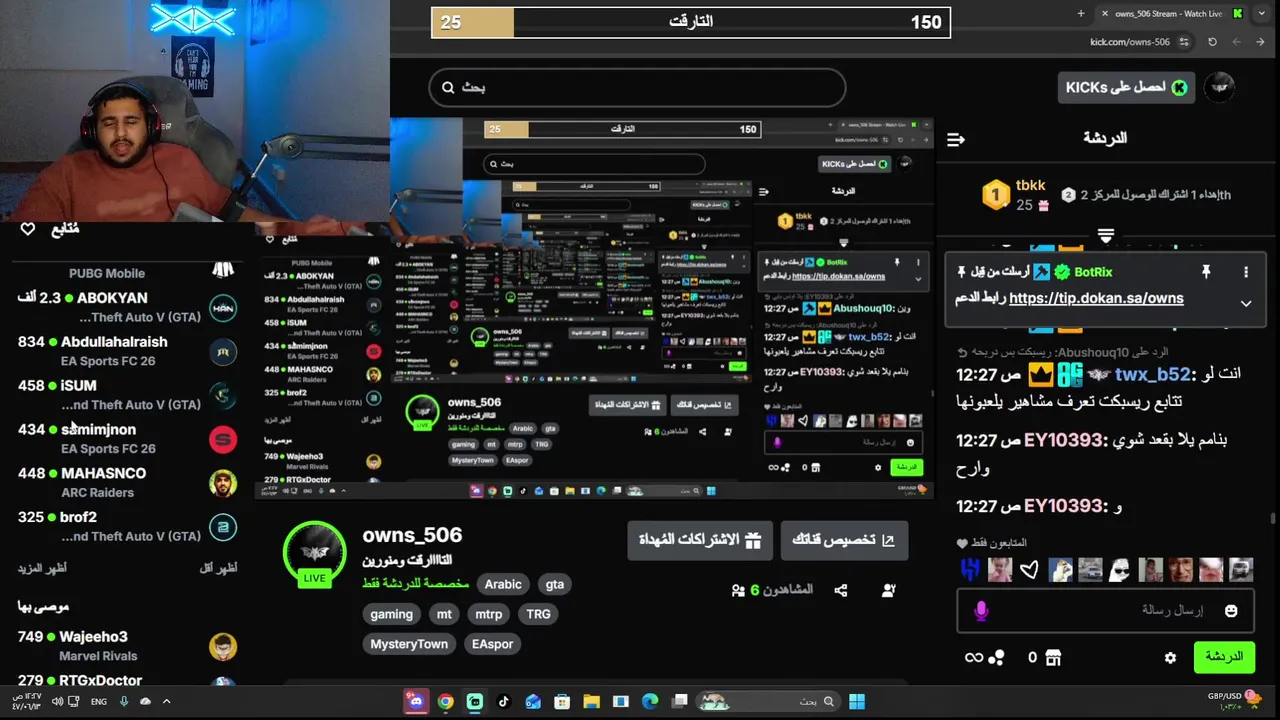Reload the kick.com page
1280x720 pixels.
(x=1212, y=42)
